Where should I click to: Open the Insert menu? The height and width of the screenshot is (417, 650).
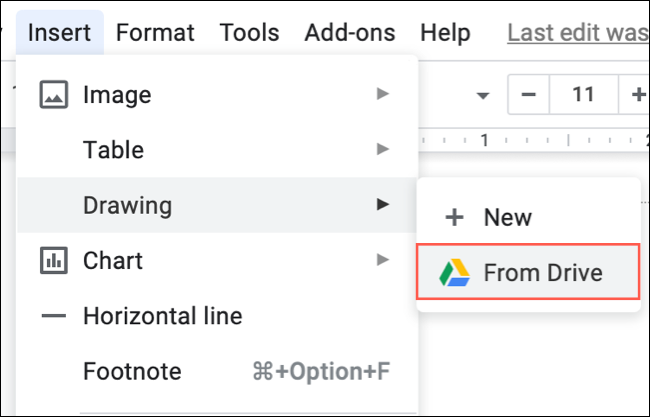point(60,32)
